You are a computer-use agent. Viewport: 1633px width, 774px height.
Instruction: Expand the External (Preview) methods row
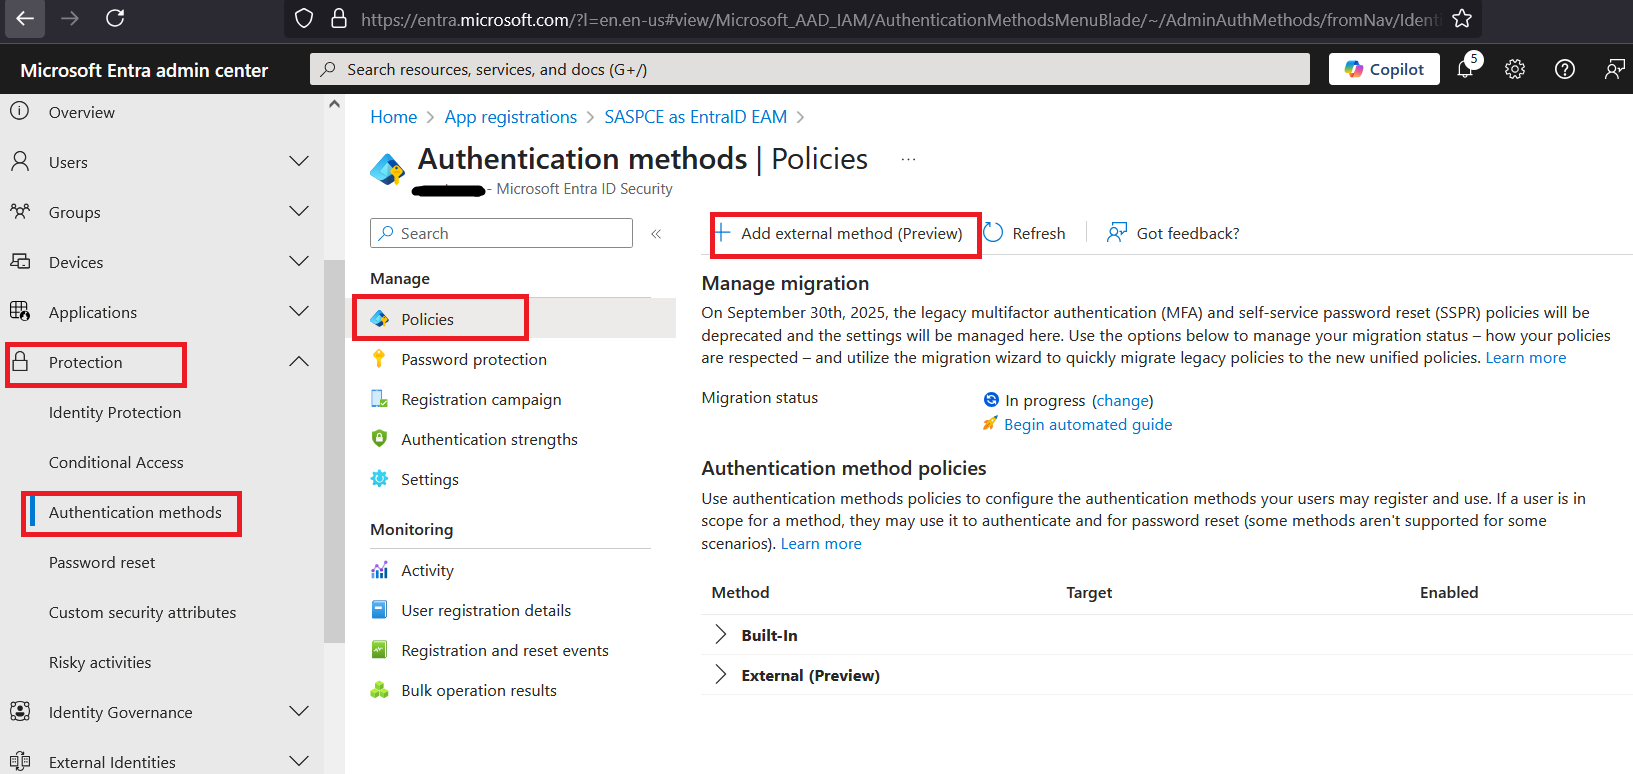[720, 675]
